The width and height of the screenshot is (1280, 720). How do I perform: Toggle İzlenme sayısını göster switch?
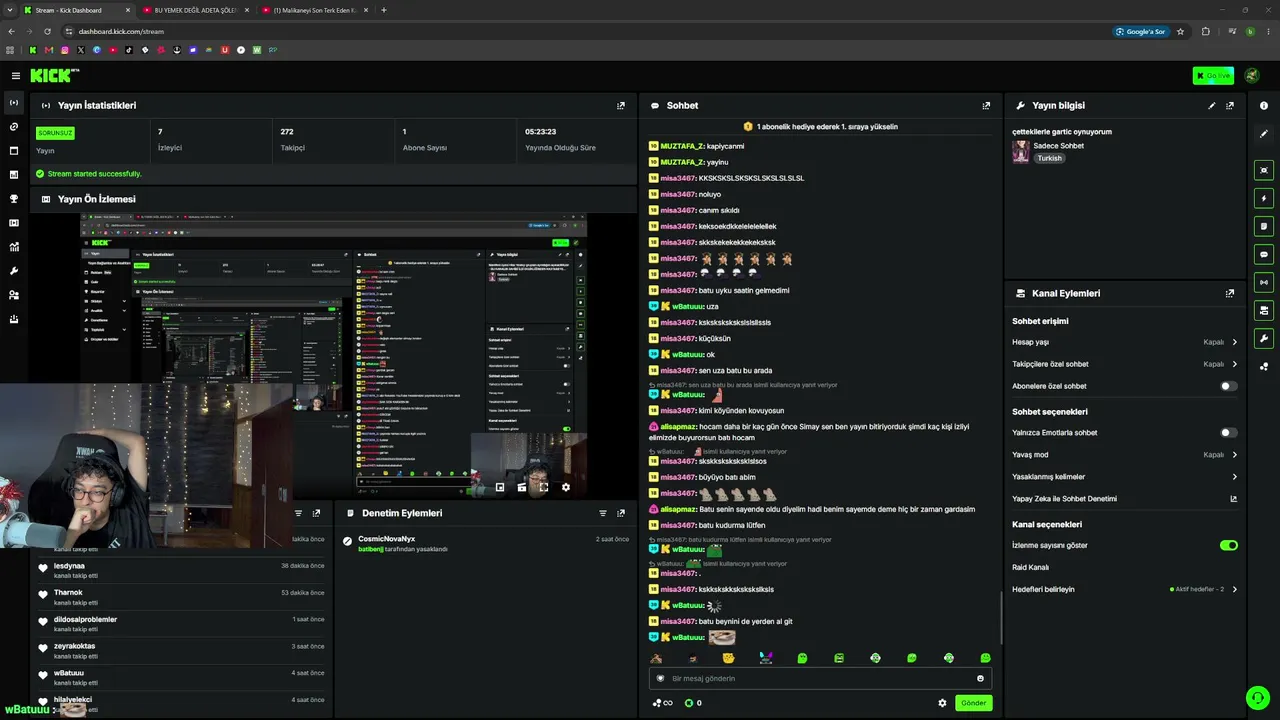click(x=1228, y=545)
